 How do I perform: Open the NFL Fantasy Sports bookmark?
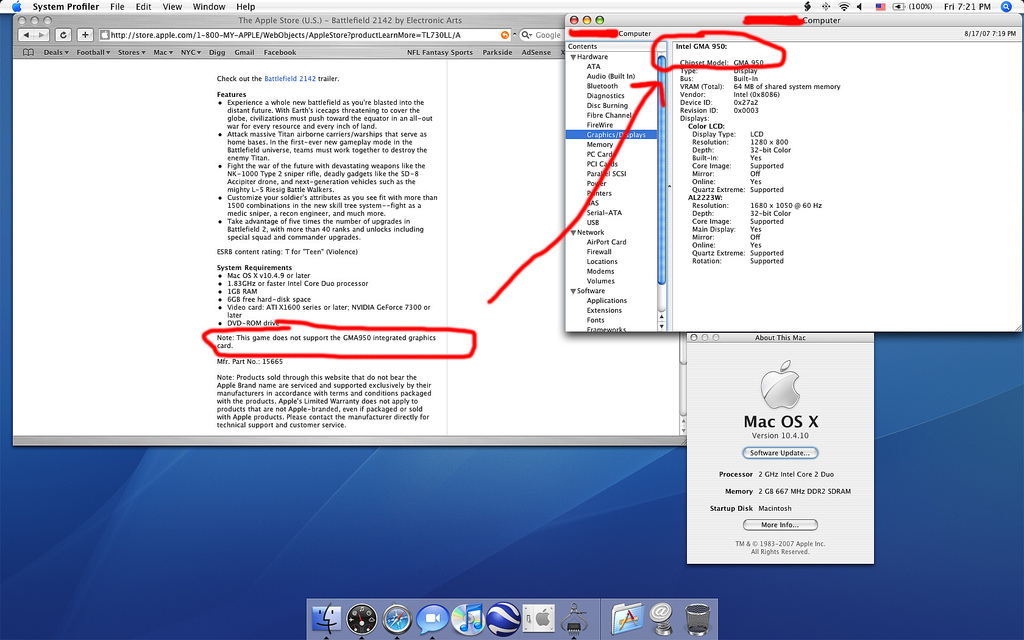tap(440, 52)
